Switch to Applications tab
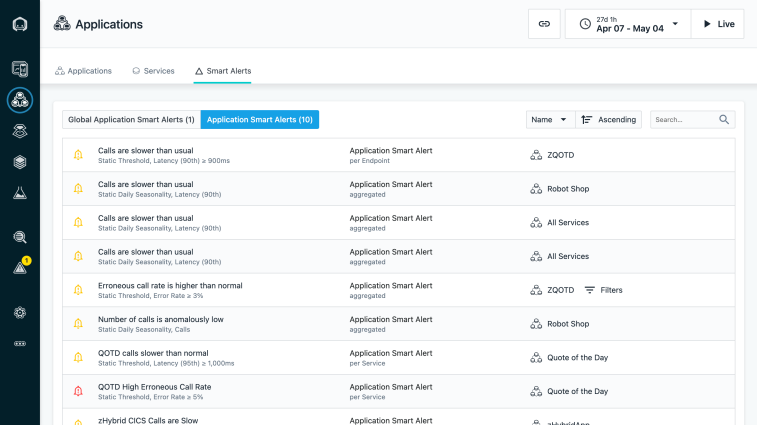757x425 pixels. (x=83, y=71)
